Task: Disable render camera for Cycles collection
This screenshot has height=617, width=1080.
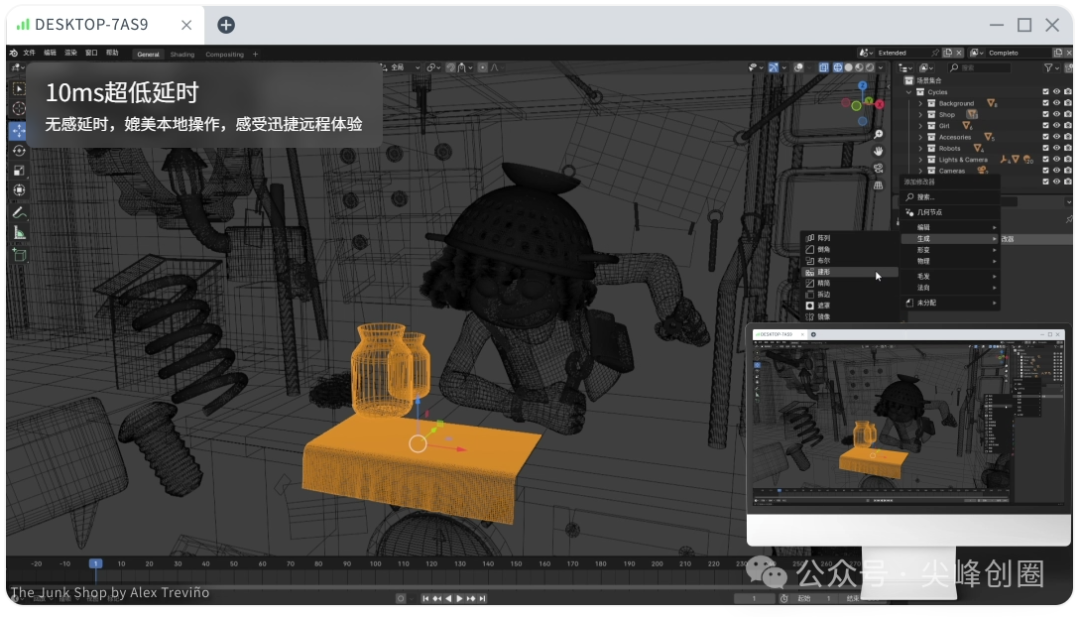Action: click(1068, 92)
